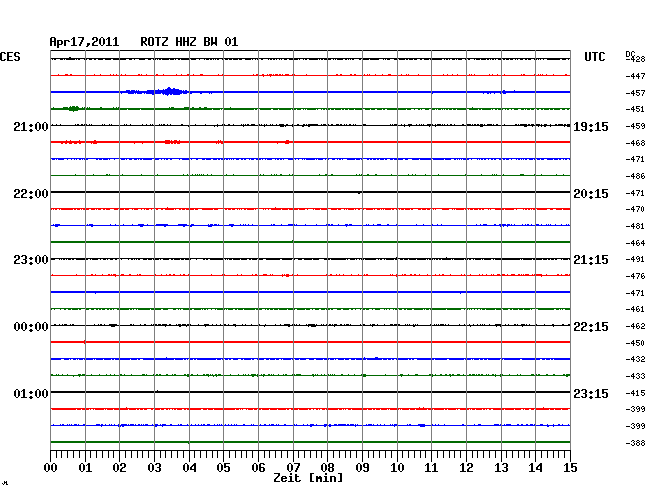This screenshot has height=494, width=650.
Task: Click the 13 minute axis label
Action: (501, 468)
